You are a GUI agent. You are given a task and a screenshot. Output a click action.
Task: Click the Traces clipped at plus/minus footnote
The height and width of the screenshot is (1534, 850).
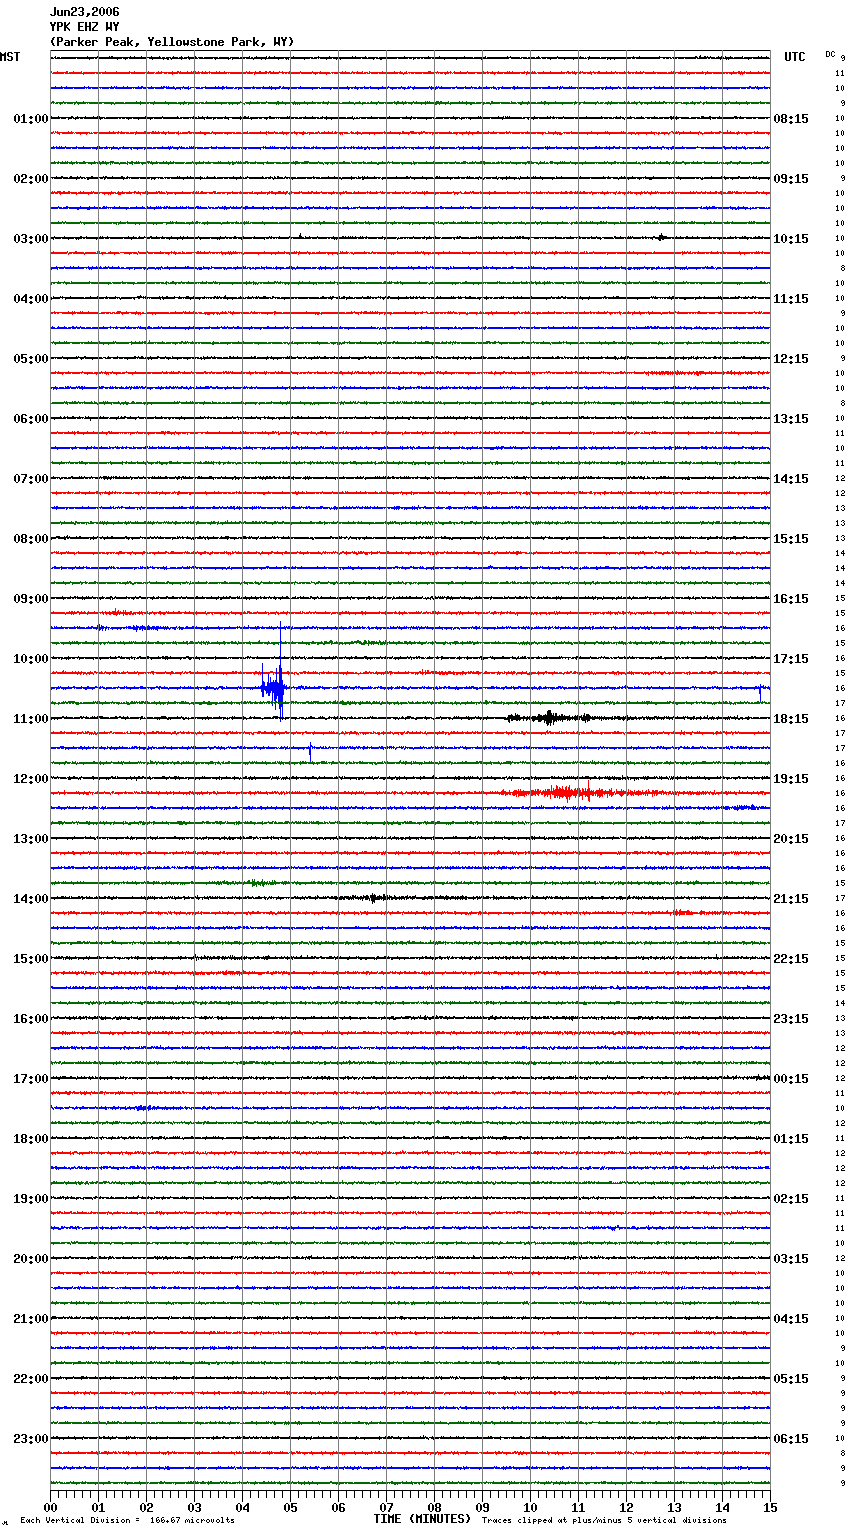tap(604, 1521)
